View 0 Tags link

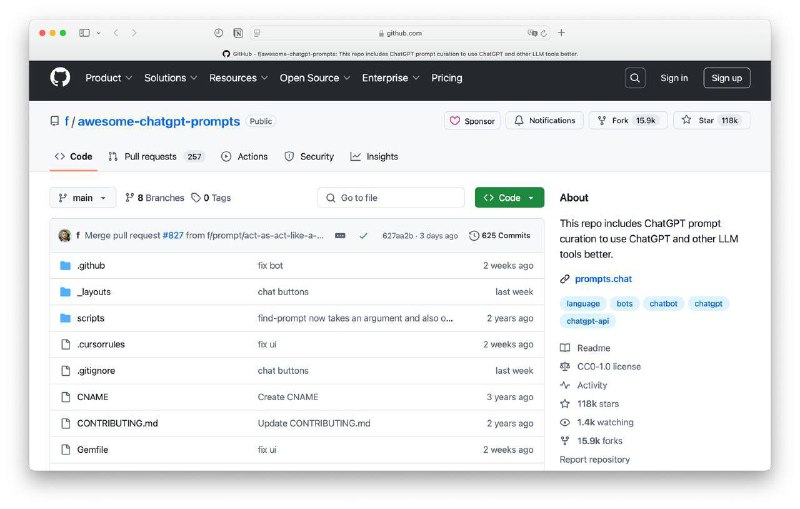coord(211,198)
